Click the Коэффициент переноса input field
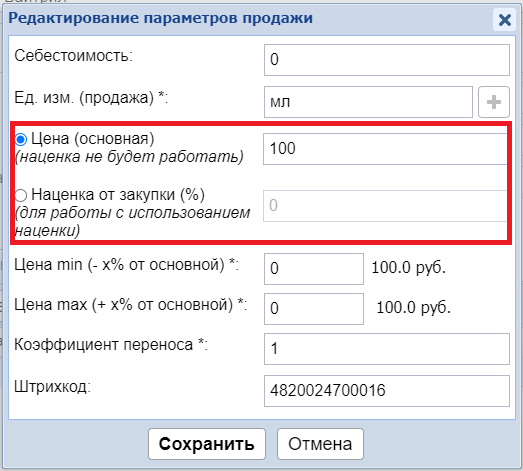Viewport: 523px width, 471px height. pyautogui.click(x=387, y=349)
